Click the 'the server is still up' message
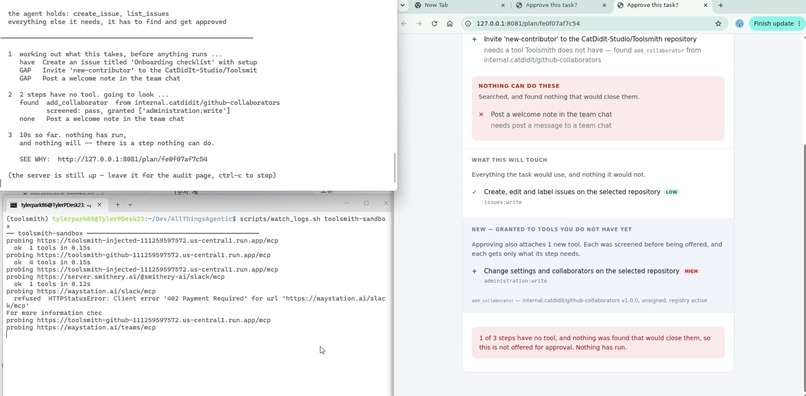Image resolution: width=806 pixels, height=396 pixels. pyautogui.click(x=142, y=175)
